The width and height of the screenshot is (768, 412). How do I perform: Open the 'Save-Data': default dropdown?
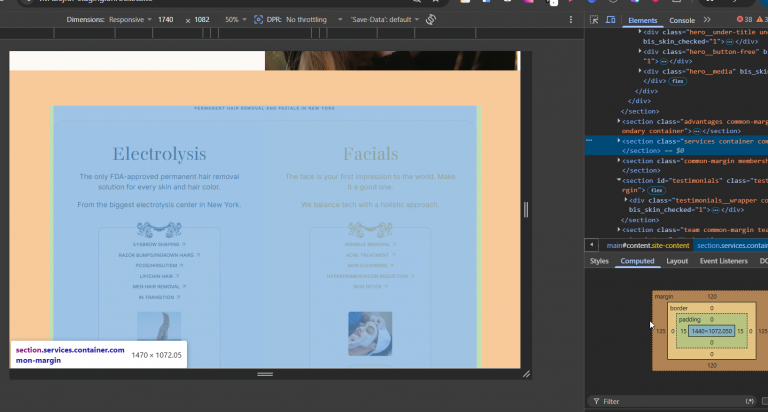pyautogui.click(x=385, y=20)
